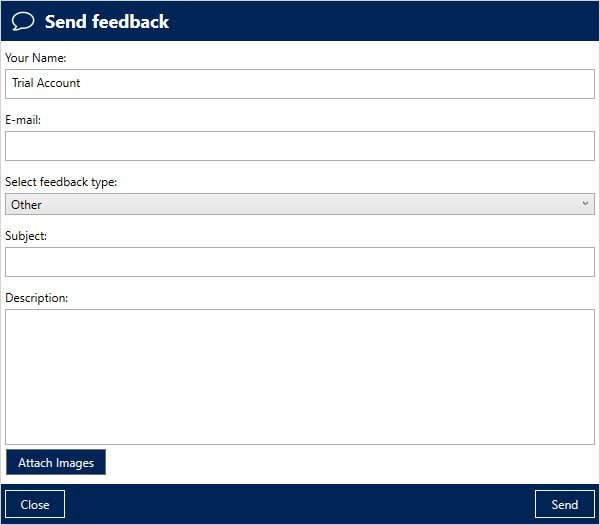Focus the Your Name input field

(300, 84)
